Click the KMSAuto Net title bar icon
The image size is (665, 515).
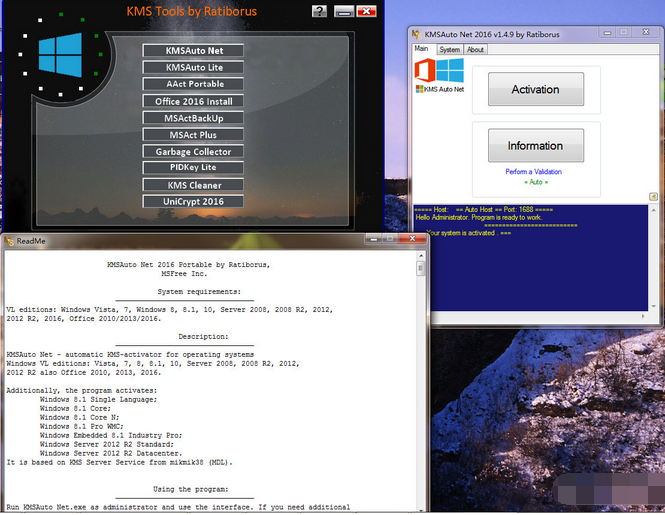tap(417, 35)
